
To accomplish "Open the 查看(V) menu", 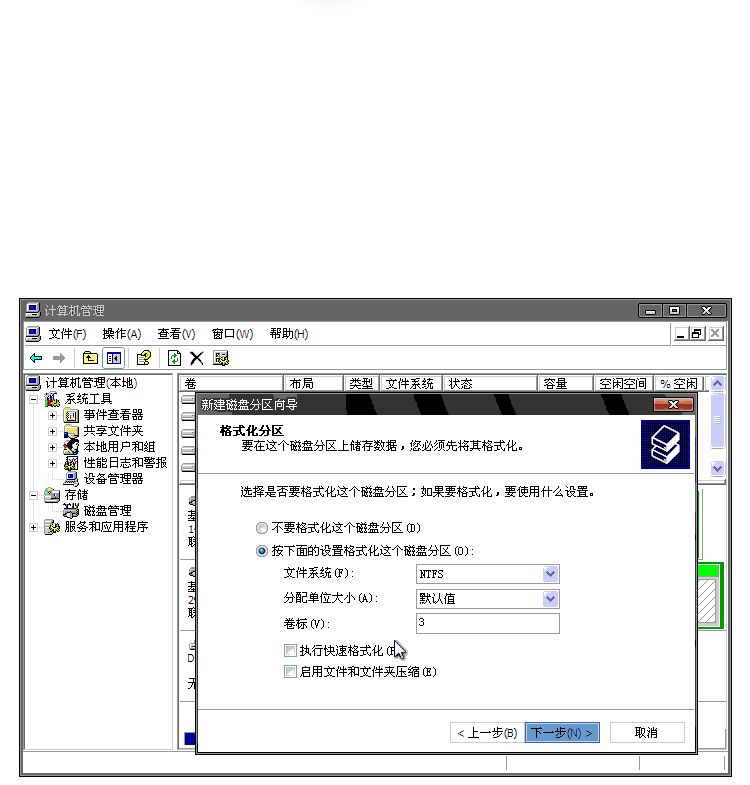I will pos(176,334).
